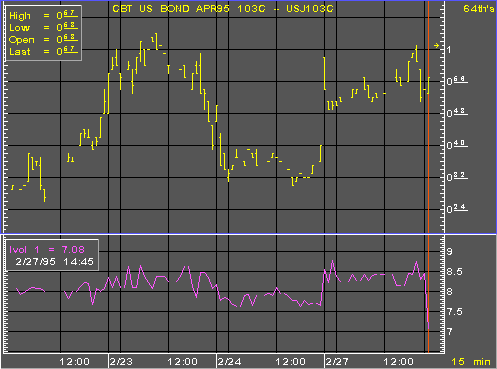This screenshot has height=369, width=497.
Task: Click the Open value in the legend box
Action: tap(67, 39)
